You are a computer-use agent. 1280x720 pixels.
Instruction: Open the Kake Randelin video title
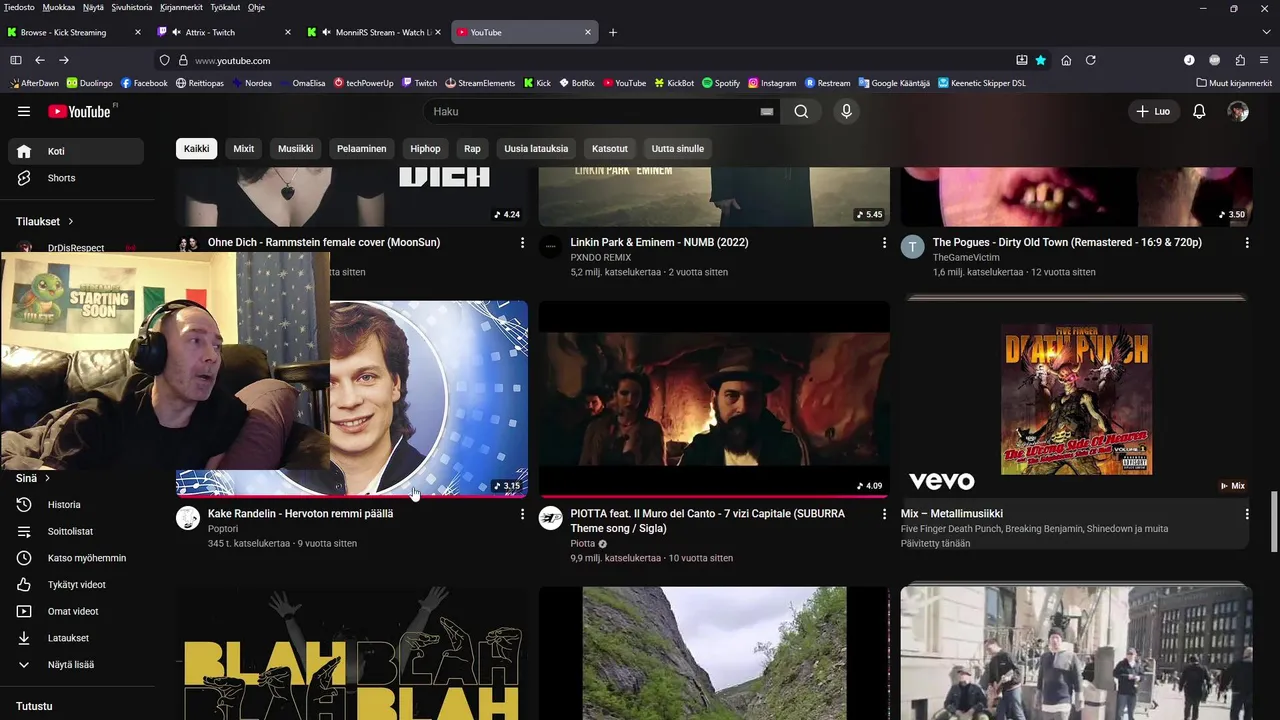pyautogui.click(x=300, y=514)
